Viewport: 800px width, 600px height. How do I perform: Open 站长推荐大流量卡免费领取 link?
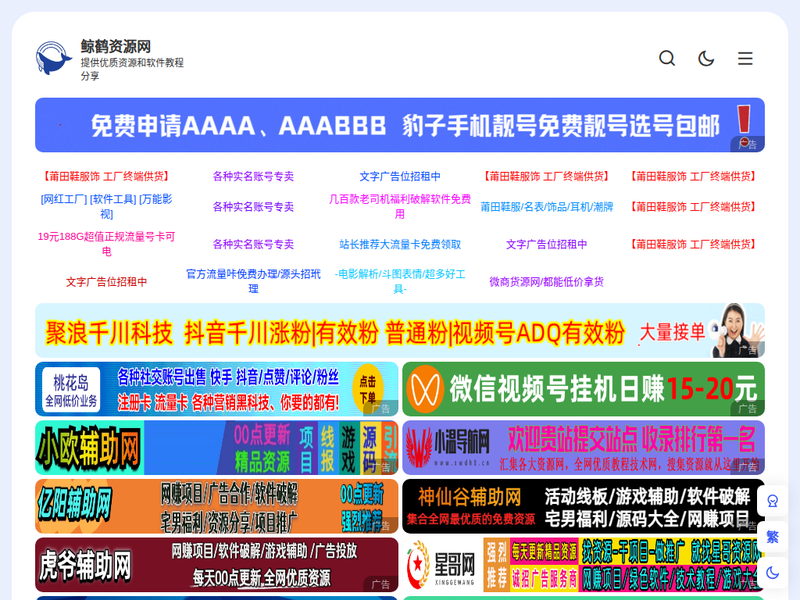click(x=400, y=244)
